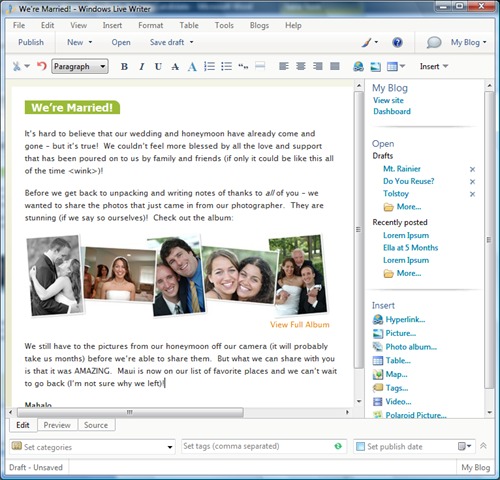Image resolution: width=500 pixels, height=480 pixels.
Task: Click the numbered list icon
Action: tap(209, 66)
